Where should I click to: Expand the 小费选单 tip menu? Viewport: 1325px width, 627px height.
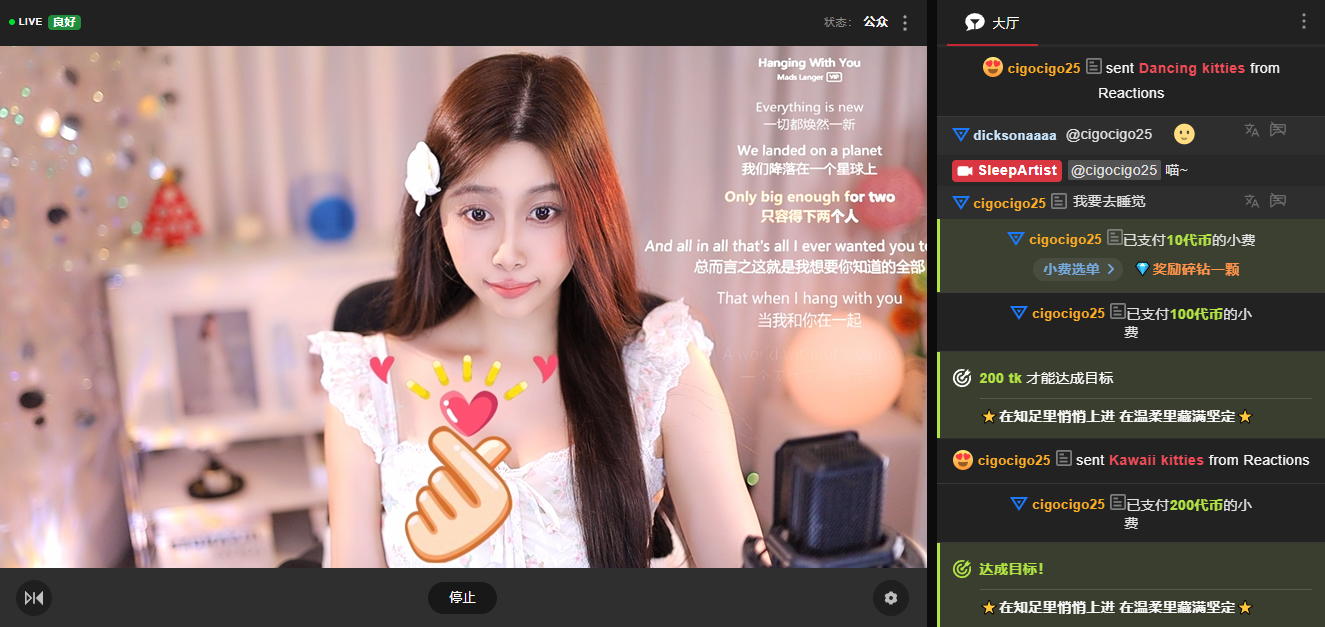(1078, 269)
